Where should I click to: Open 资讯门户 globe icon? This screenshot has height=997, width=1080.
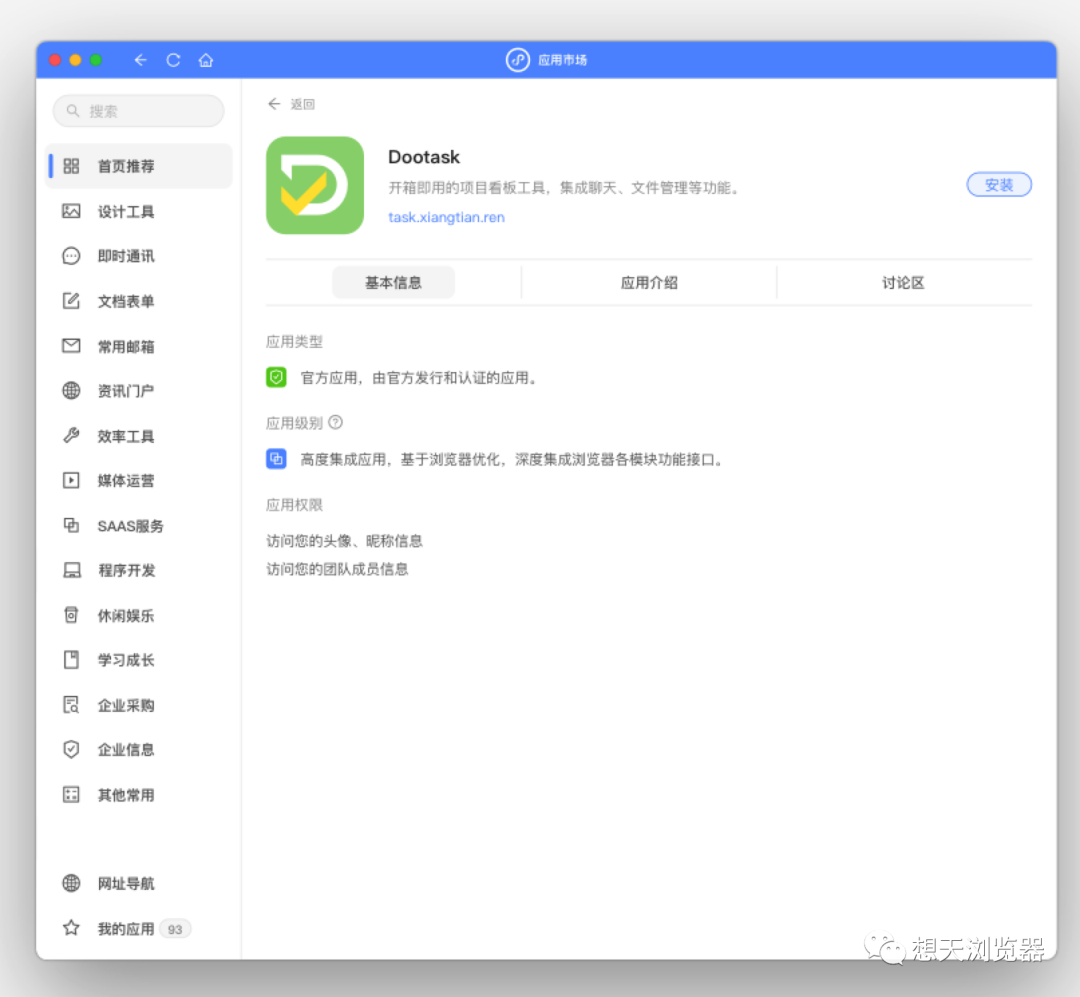(72, 391)
